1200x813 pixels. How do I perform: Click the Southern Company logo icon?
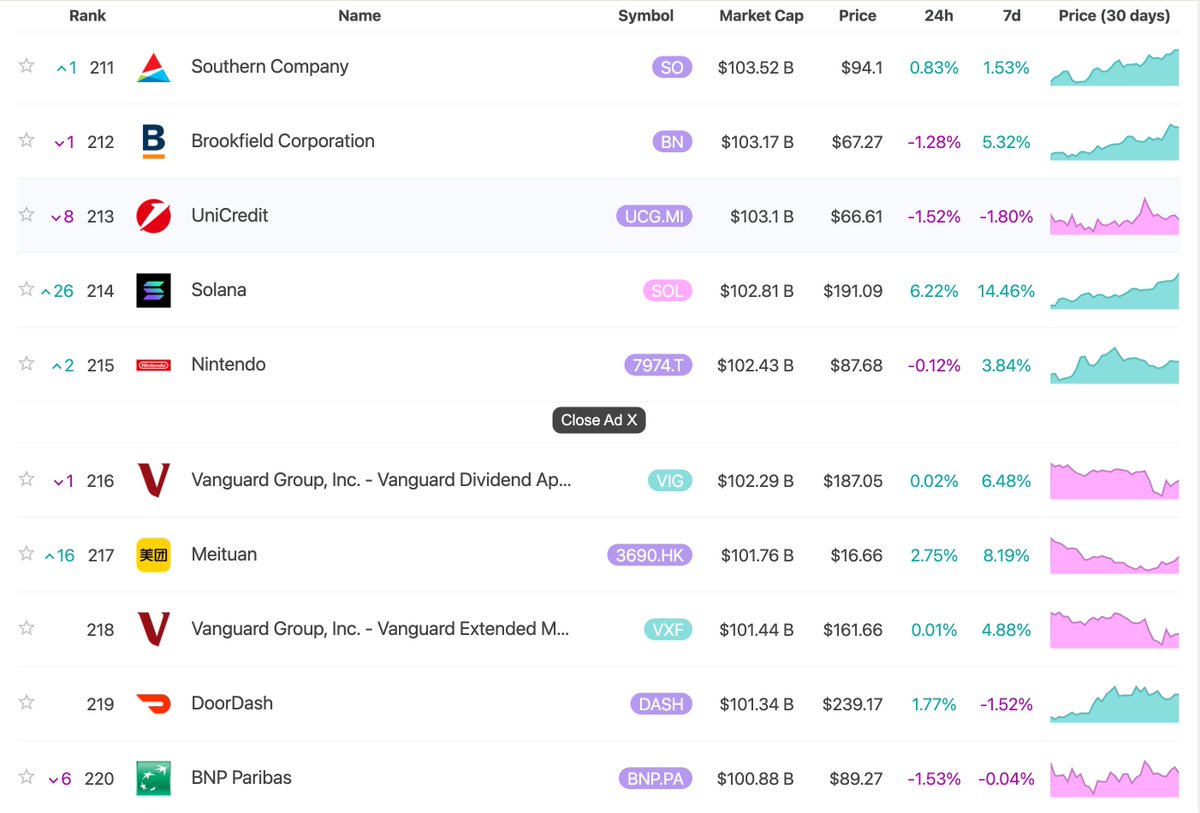153,67
